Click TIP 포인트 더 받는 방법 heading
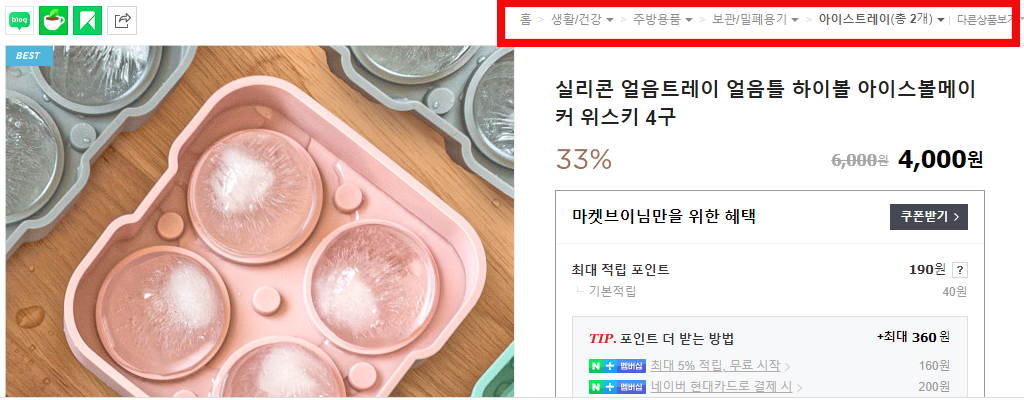Screen dimensions: 1024x400 pos(662,339)
